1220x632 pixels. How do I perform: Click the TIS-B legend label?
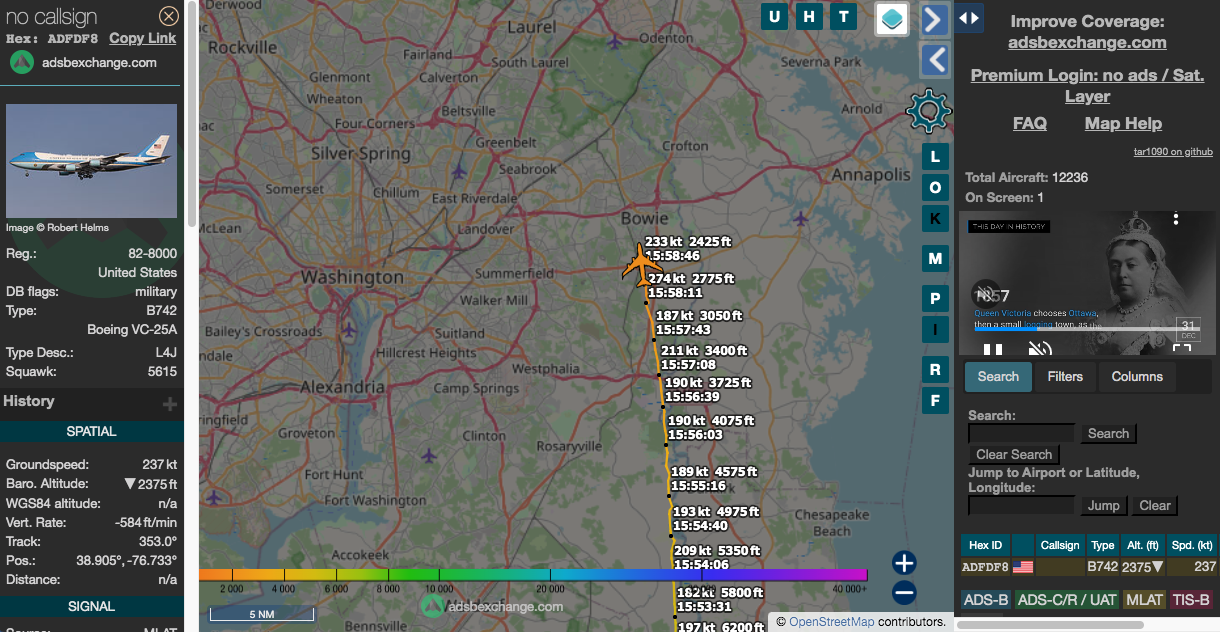click(x=1191, y=600)
